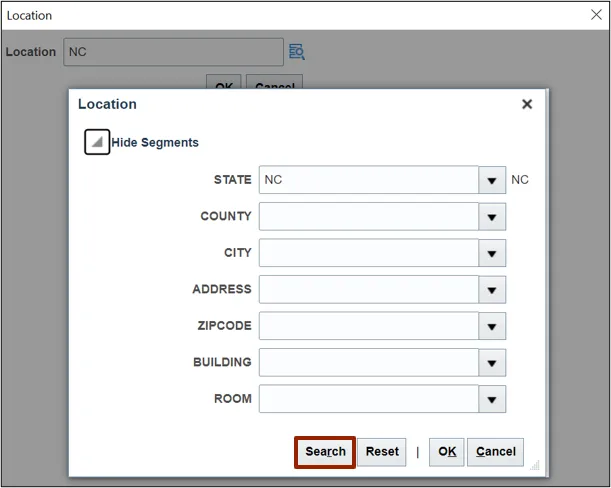The image size is (611, 488).
Task: Open the STATE dropdown arrow
Action: point(492,180)
